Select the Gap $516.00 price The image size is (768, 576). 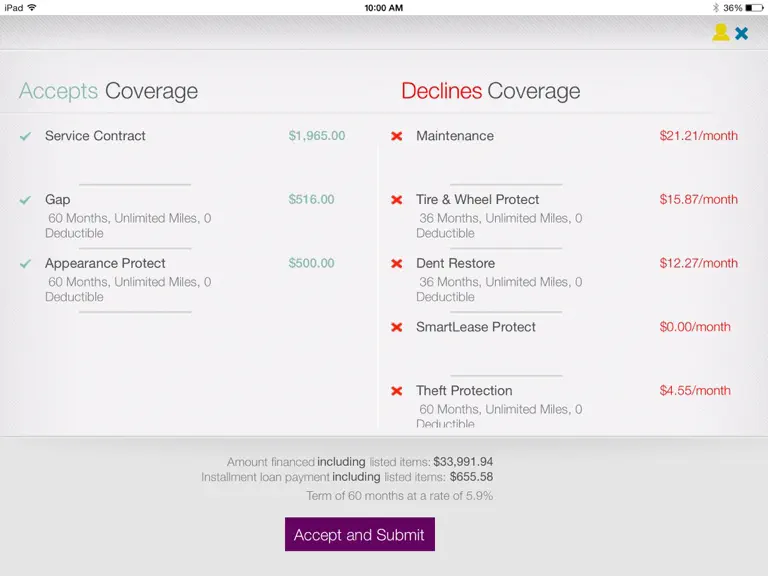[311, 199]
